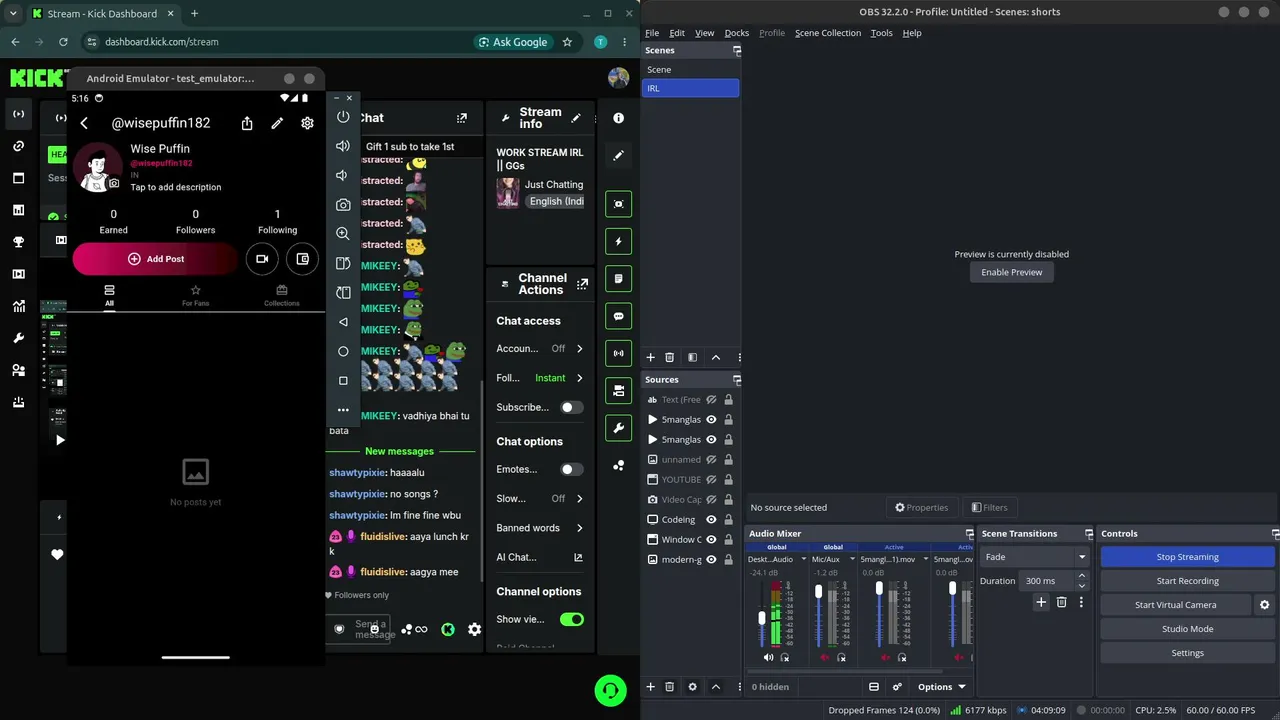This screenshot has width=1280, height=720.
Task: Hide the Codeing source in OBS
Action: point(712,520)
